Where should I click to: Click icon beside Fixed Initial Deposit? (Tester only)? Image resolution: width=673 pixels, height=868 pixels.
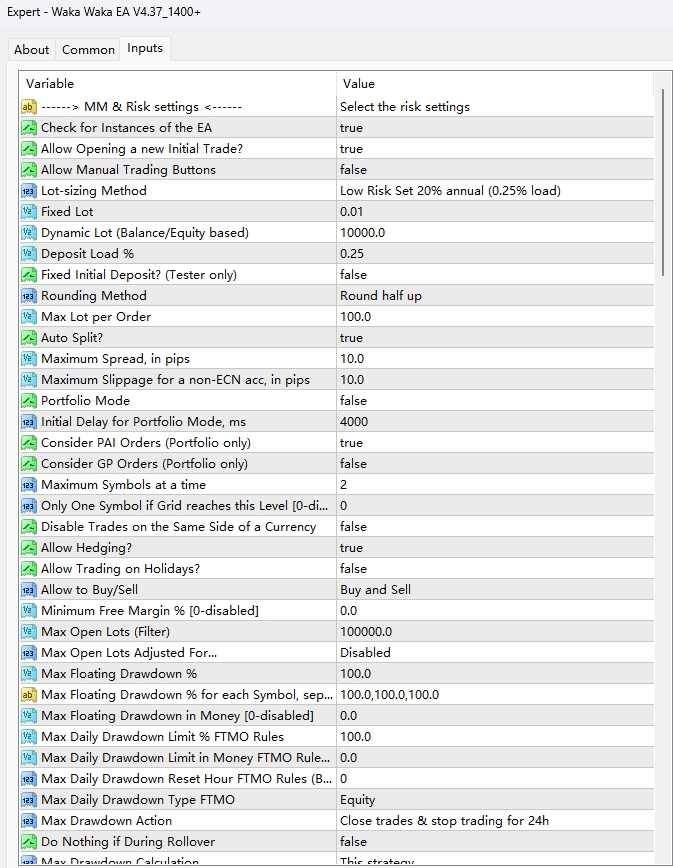point(29,275)
